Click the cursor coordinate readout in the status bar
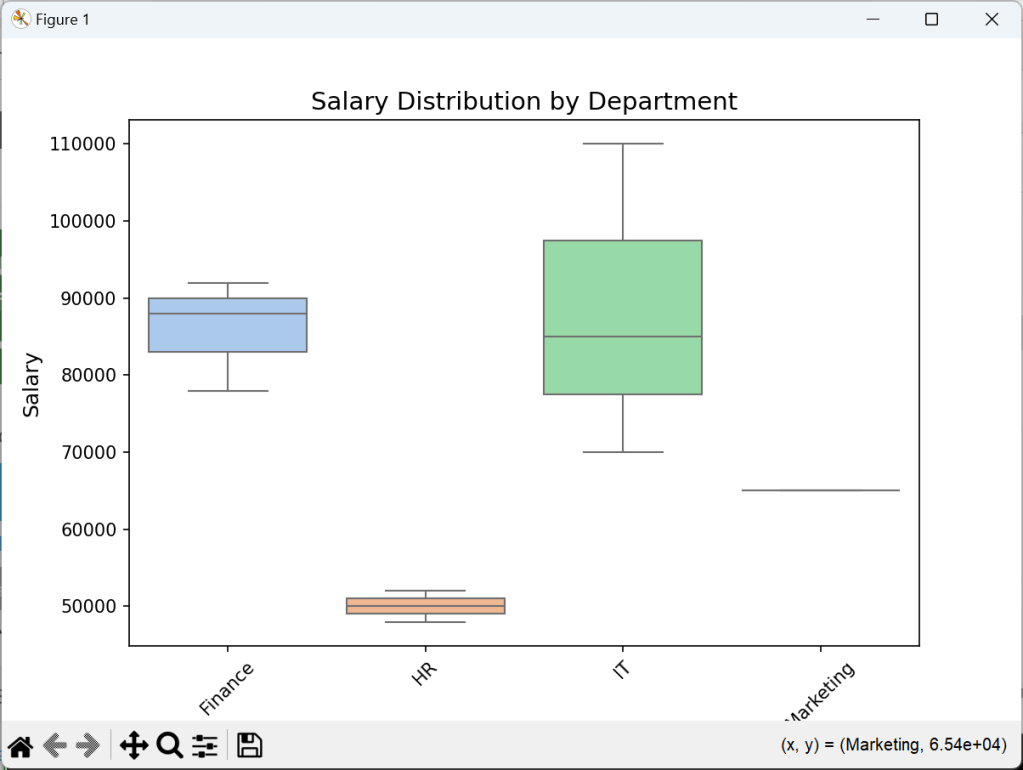The width and height of the screenshot is (1023, 770). click(893, 745)
